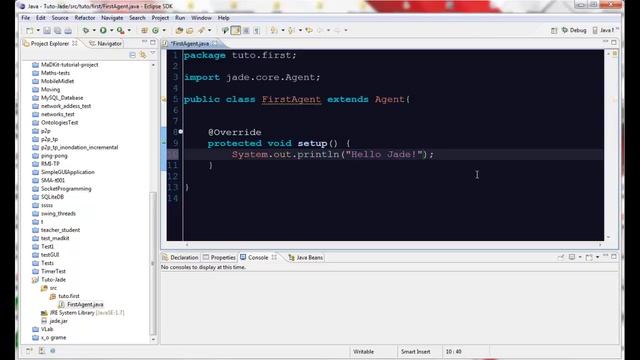Open the Navigate menu
640x360 pixels.
[x=112, y=18]
